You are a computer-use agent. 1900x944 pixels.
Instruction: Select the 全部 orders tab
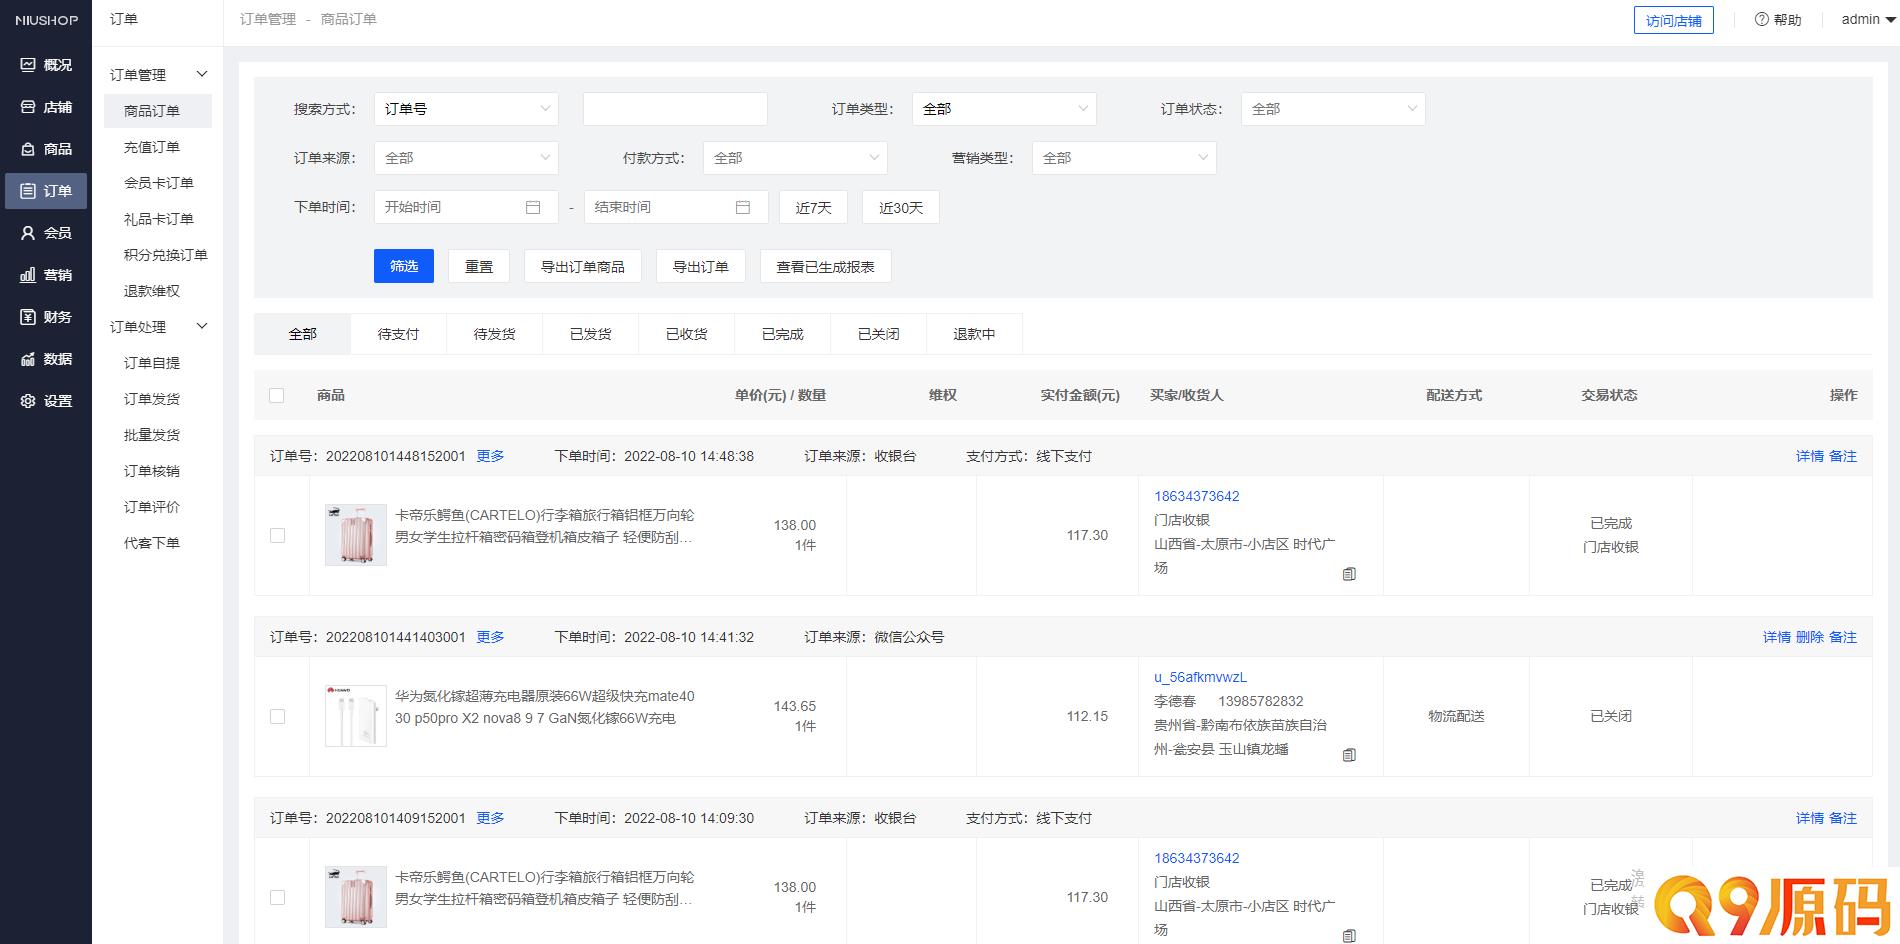coord(302,334)
